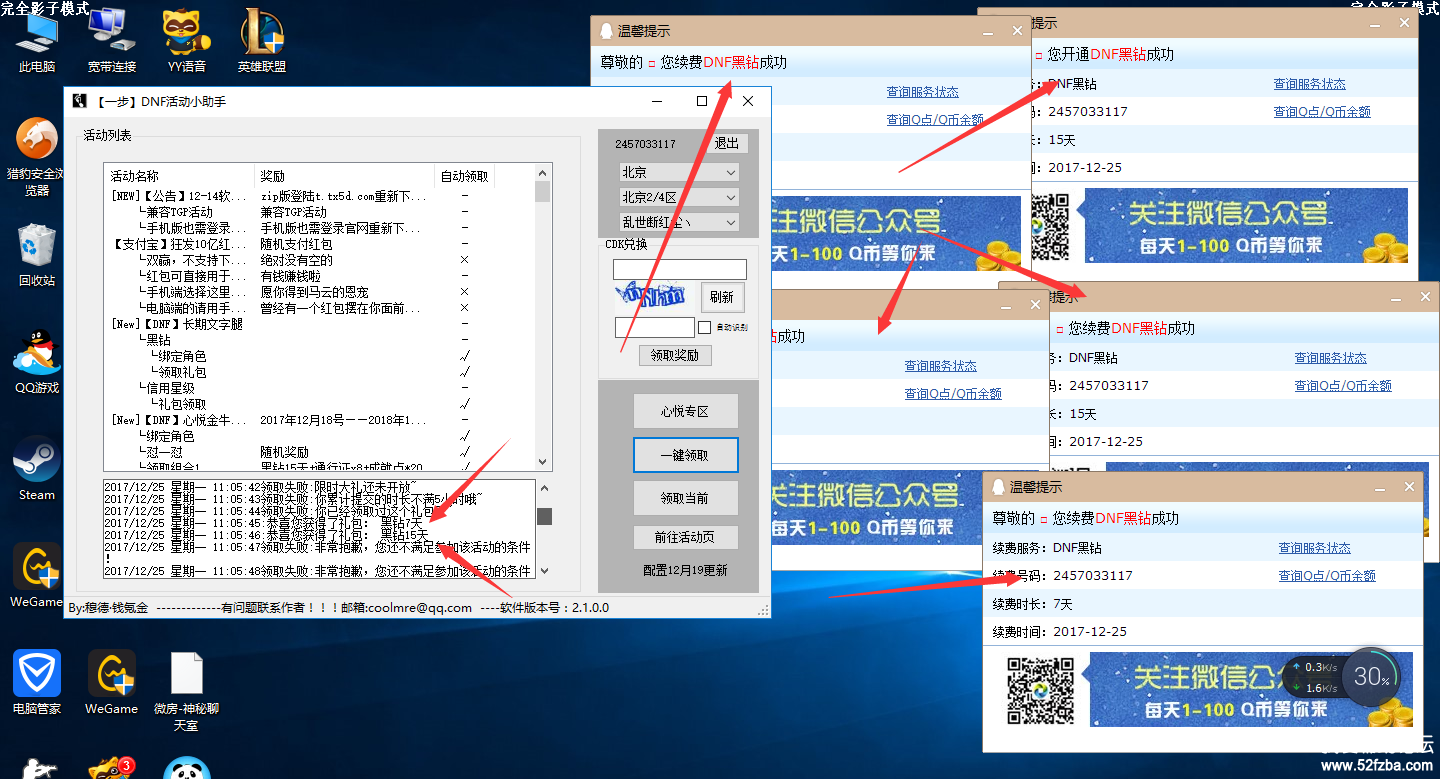
Task: Toggle auto-claim for 双赢,不支持下 row
Action: coord(464,260)
